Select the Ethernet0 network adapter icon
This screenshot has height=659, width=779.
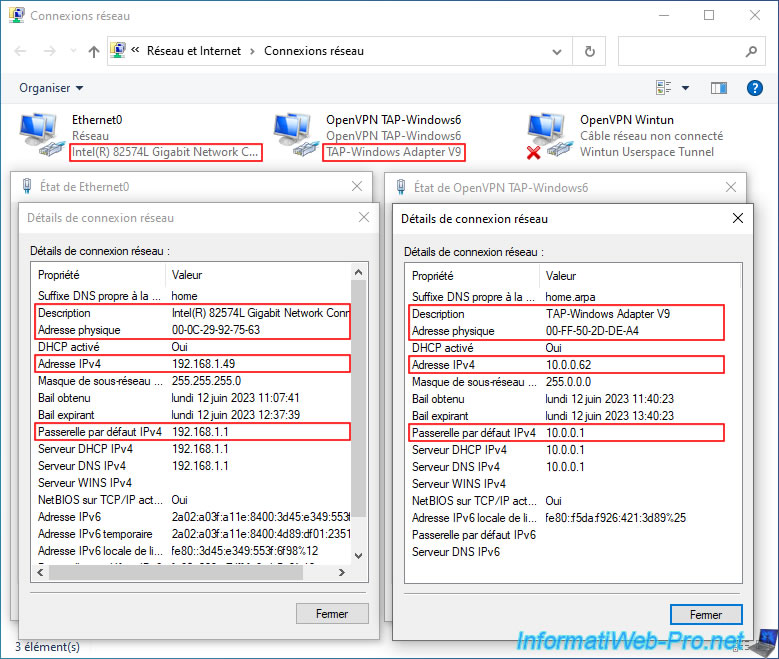click(42, 135)
